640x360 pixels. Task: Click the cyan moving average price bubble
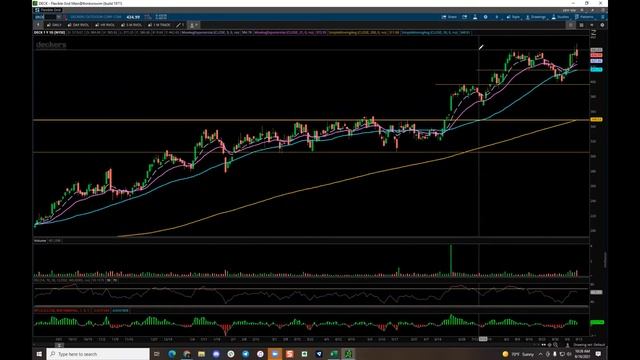[596, 69]
